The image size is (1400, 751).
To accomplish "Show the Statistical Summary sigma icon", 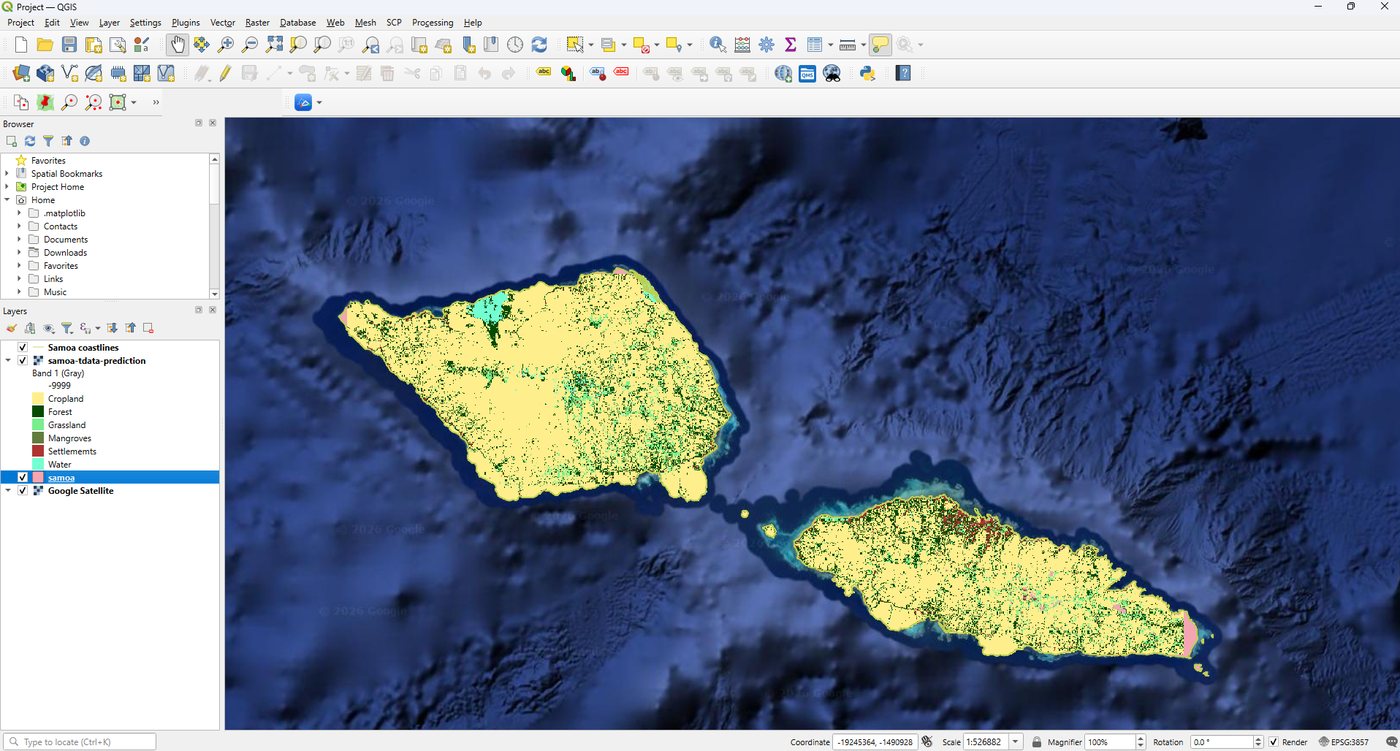I will pyautogui.click(x=790, y=44).
